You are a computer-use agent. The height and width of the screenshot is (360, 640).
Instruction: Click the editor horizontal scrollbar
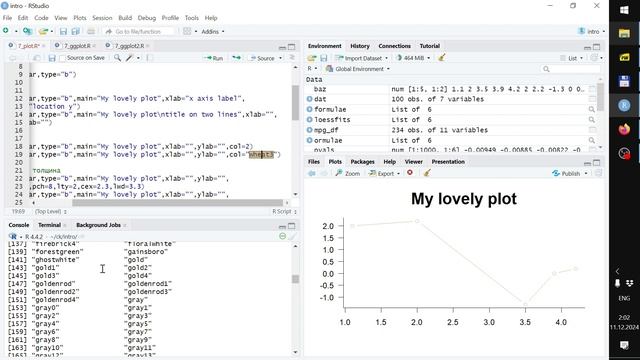[177, 202]
